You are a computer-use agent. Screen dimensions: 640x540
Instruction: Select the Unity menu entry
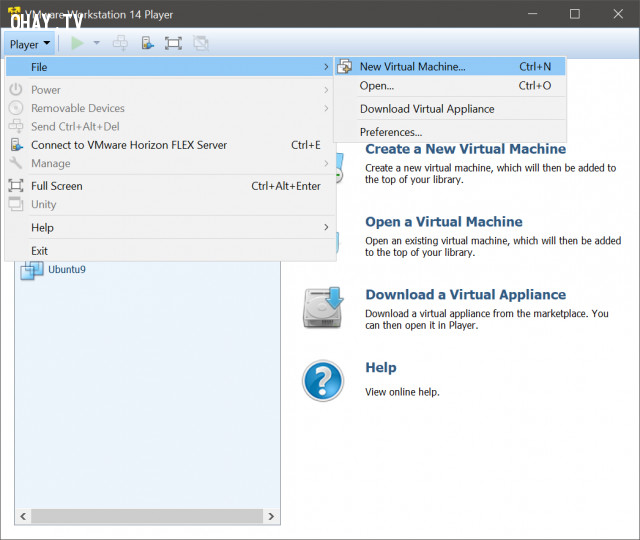(169, 204)
